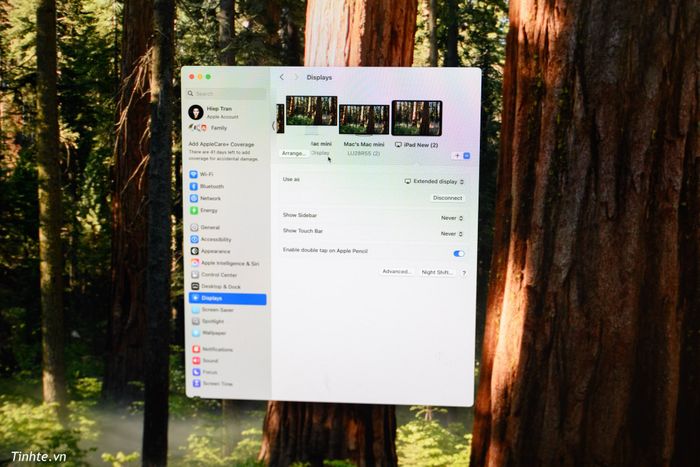Screen dimensions: 700x467
Task: Open the Energy settings icon
Action: click(194, 210)
